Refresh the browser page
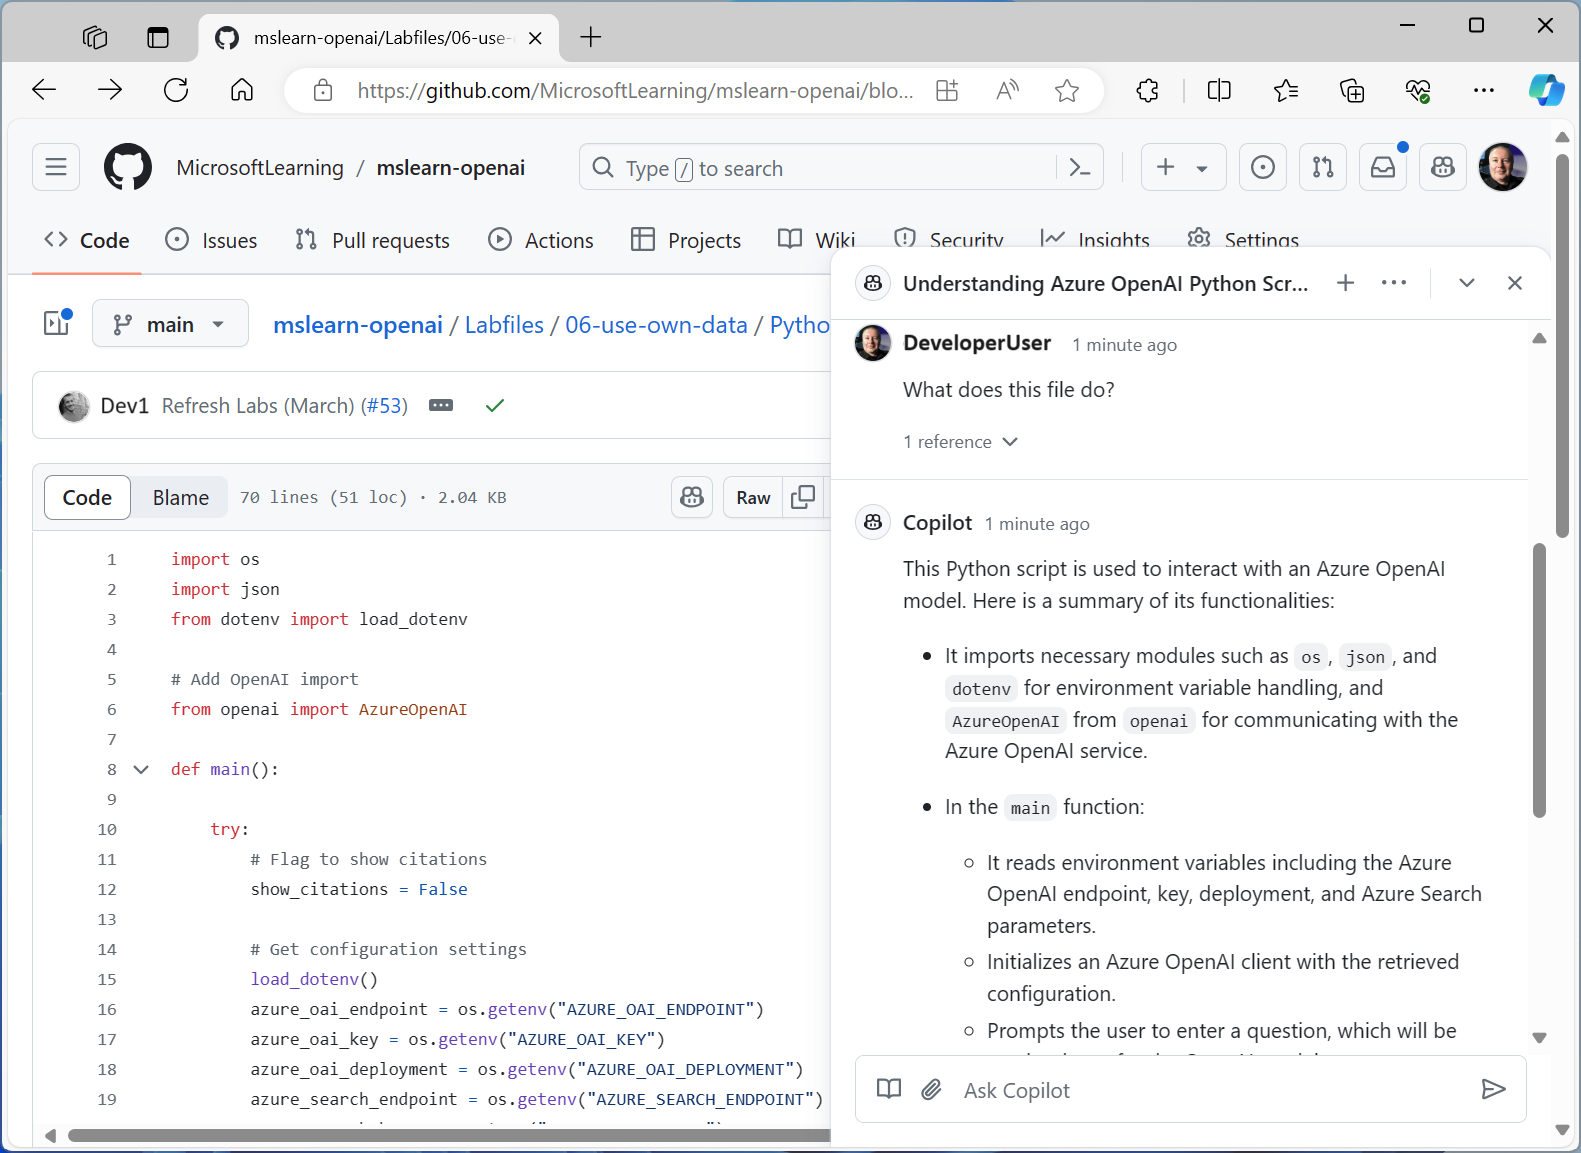The height and width of the screenshot is (1153, 1581). [x=176, y=90]
